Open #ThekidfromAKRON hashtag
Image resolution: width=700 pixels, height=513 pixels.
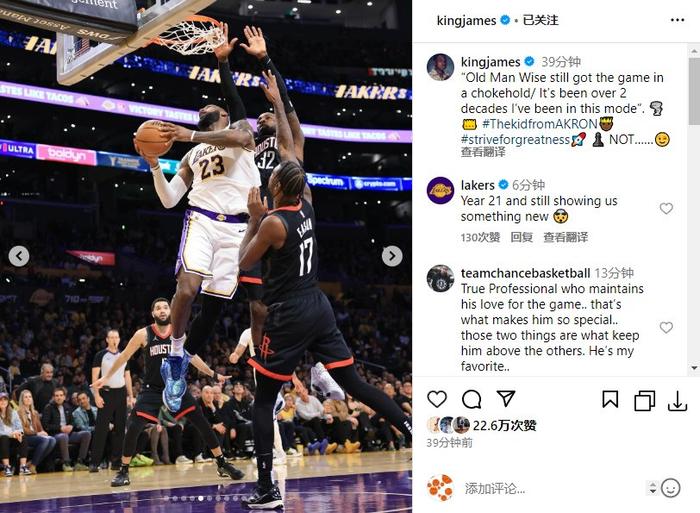coord(540,124)
